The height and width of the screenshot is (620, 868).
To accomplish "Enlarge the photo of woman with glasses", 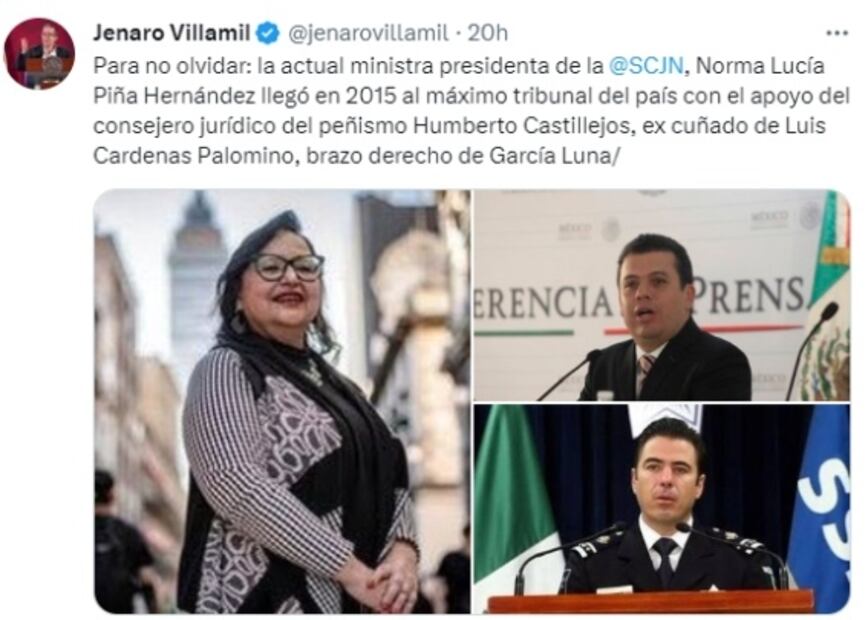I will pyautogui.click(x=282, y=401).
